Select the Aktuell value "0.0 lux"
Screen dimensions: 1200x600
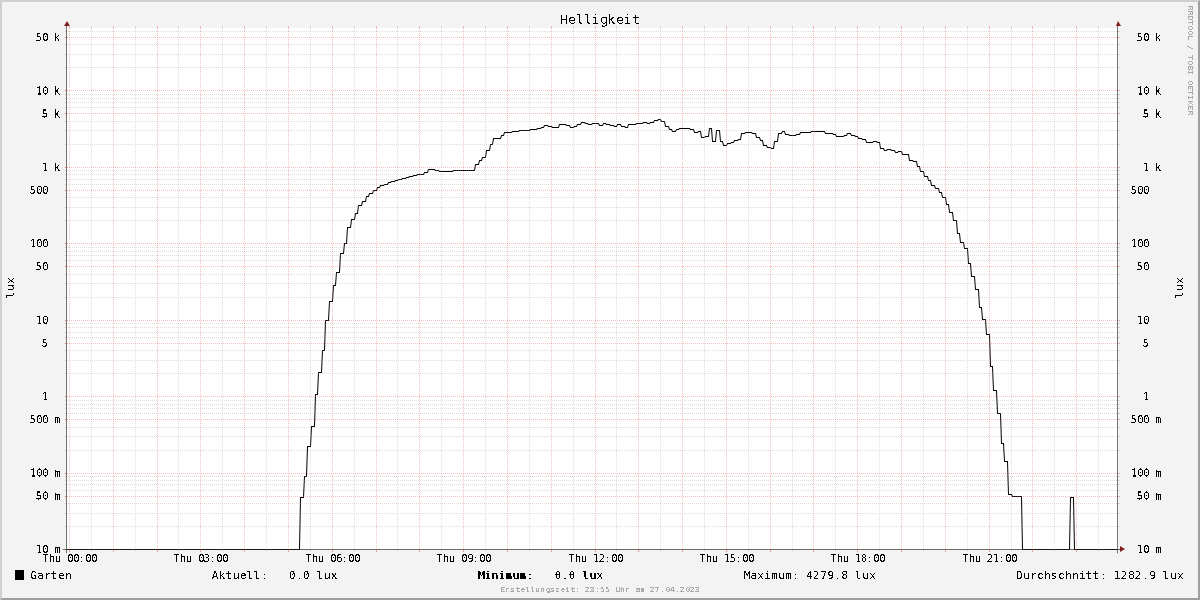[x=313, y=575]
